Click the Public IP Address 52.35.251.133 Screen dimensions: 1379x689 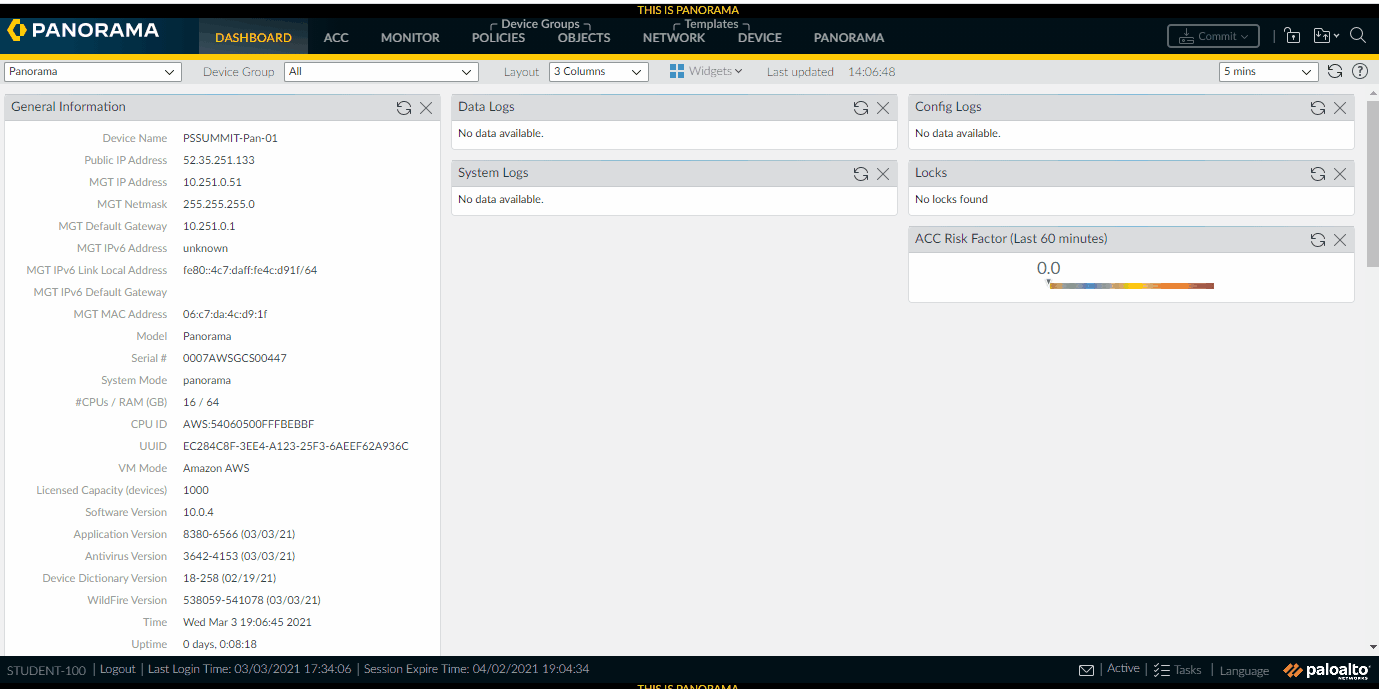click(218, 160)
